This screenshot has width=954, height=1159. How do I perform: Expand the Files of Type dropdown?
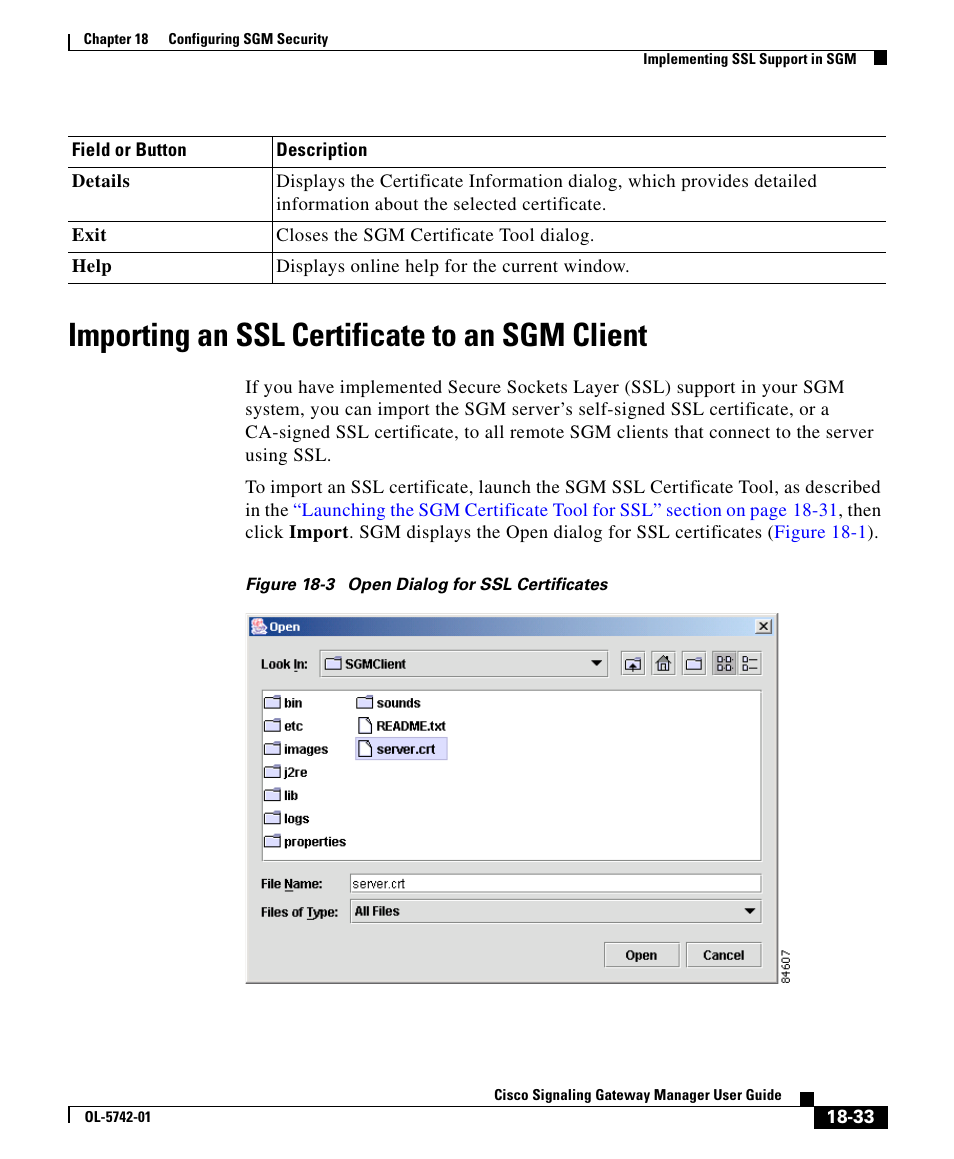tap(555, 911)
